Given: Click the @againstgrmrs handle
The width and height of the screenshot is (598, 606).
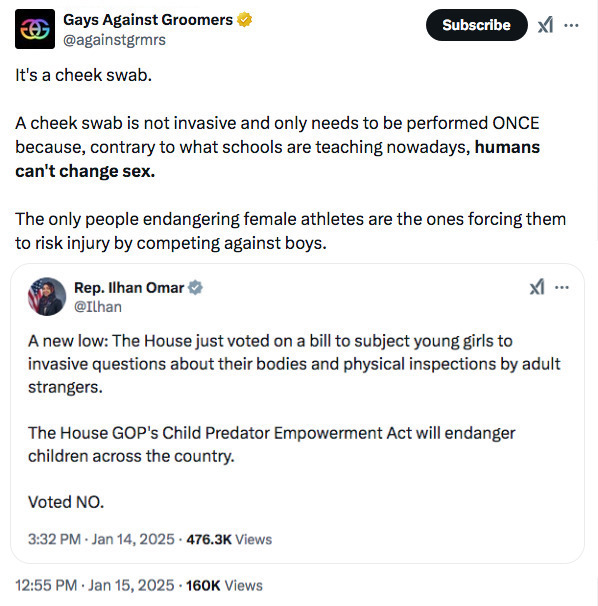Looking at the screenshot, I should (x=114, y=40).
